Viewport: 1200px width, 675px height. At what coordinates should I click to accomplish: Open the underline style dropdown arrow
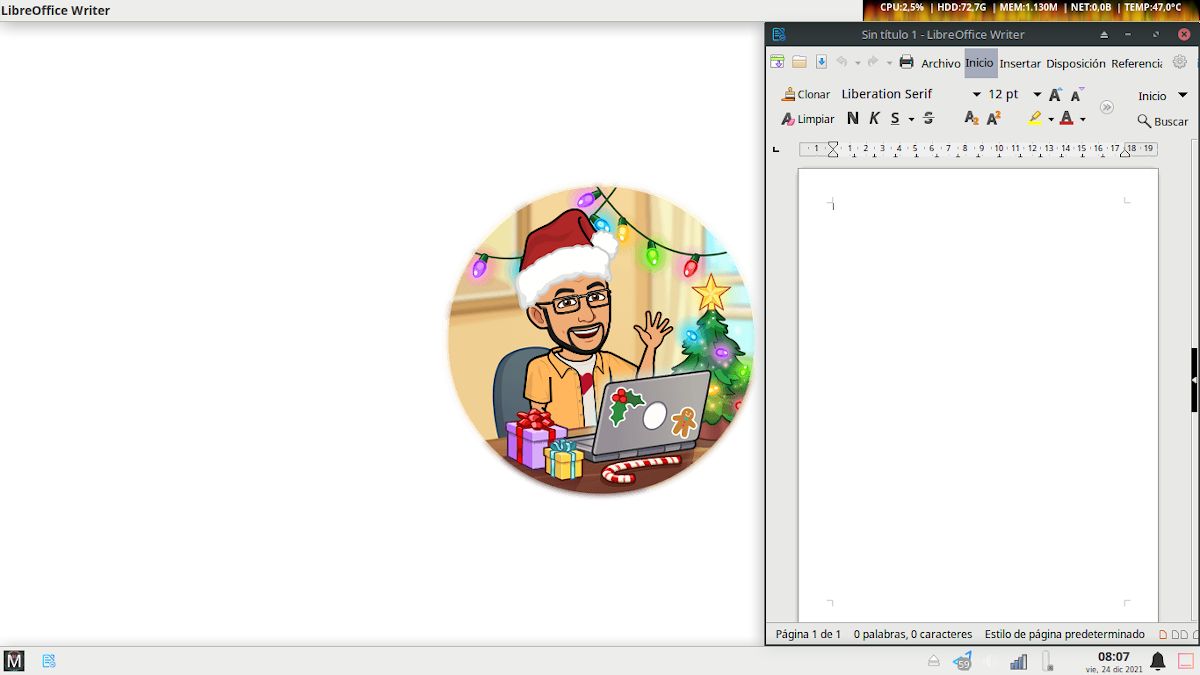911,119
